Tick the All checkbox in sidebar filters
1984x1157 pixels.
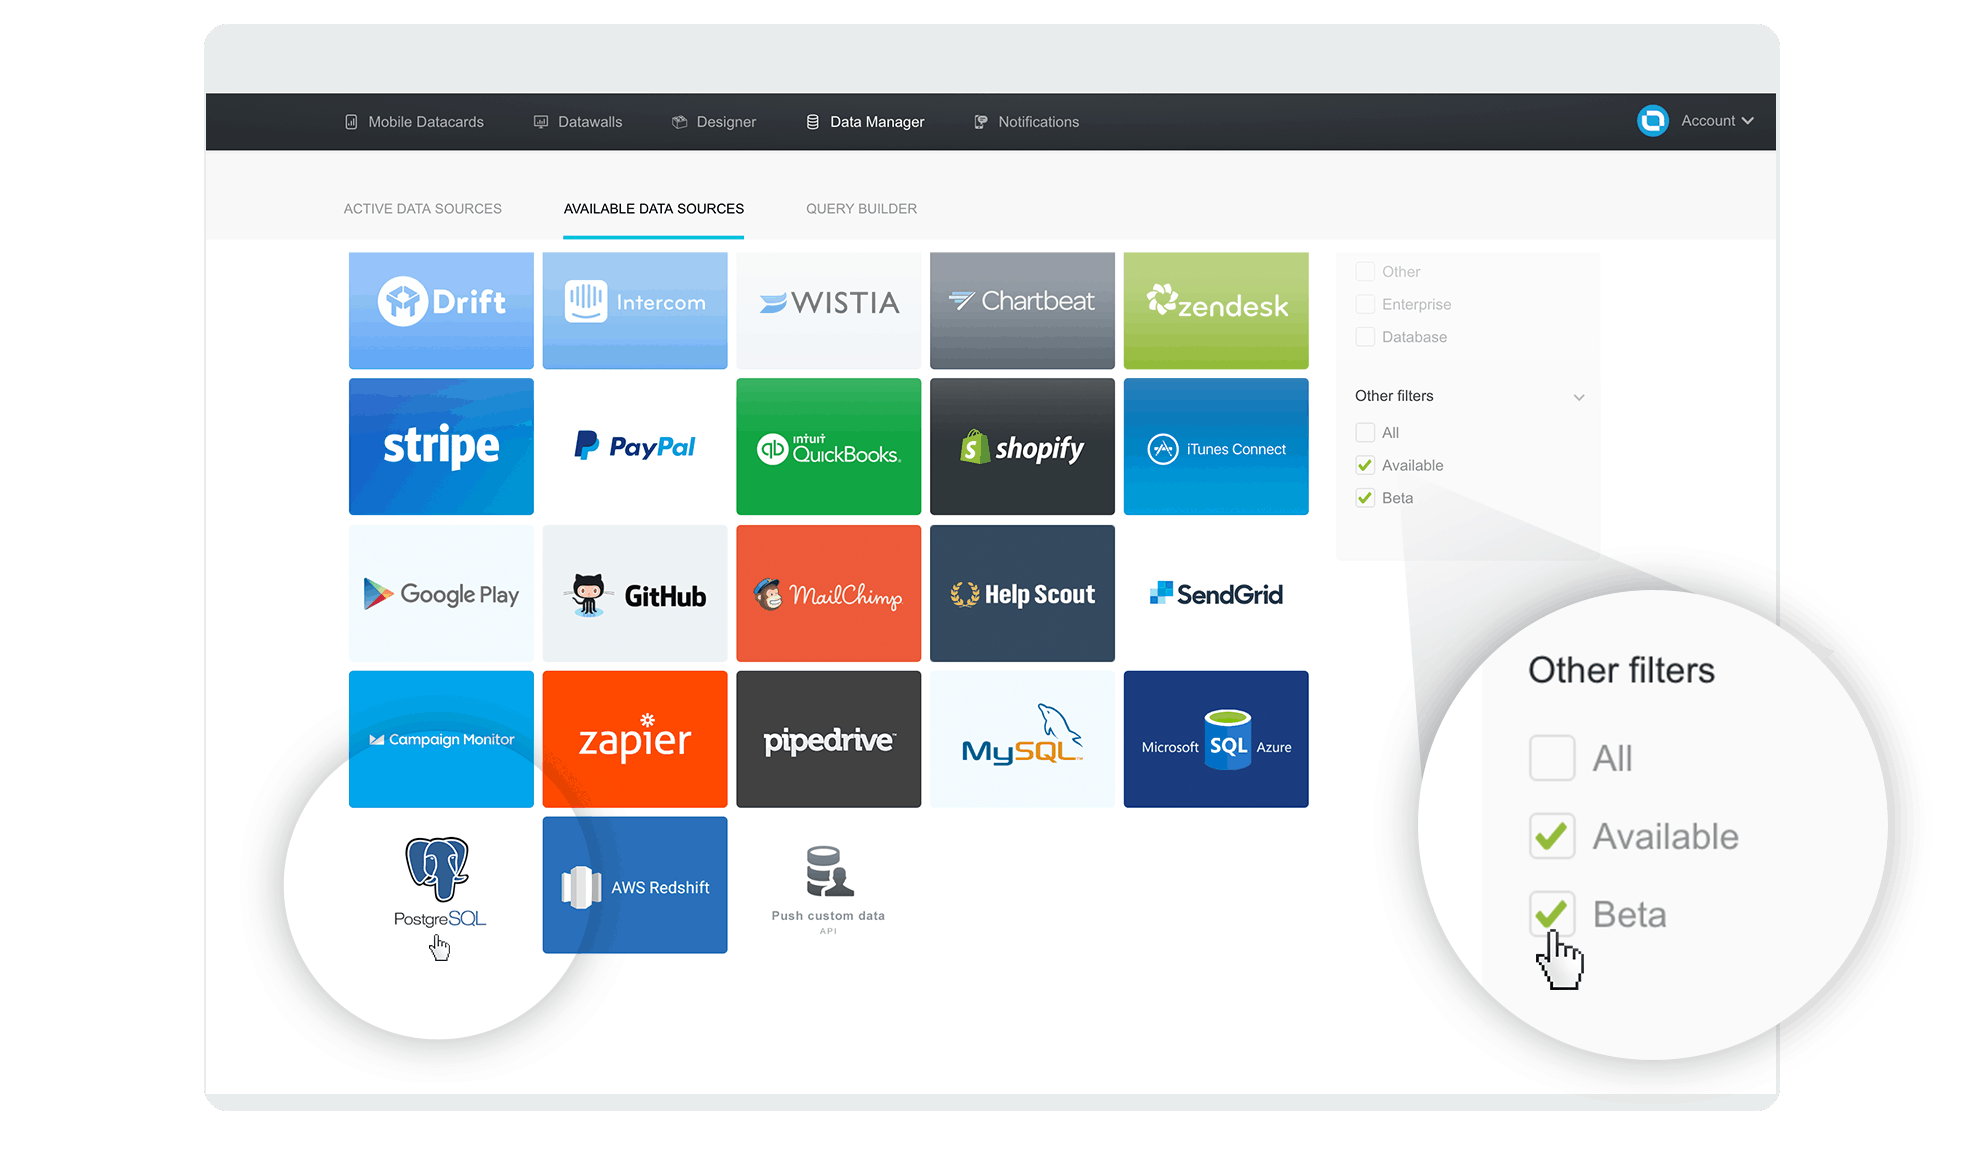pos(1365,432)
